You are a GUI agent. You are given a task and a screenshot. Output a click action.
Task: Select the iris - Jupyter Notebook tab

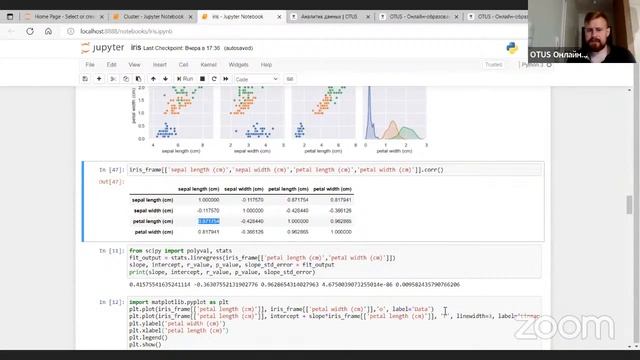click(x=238, y=17)
